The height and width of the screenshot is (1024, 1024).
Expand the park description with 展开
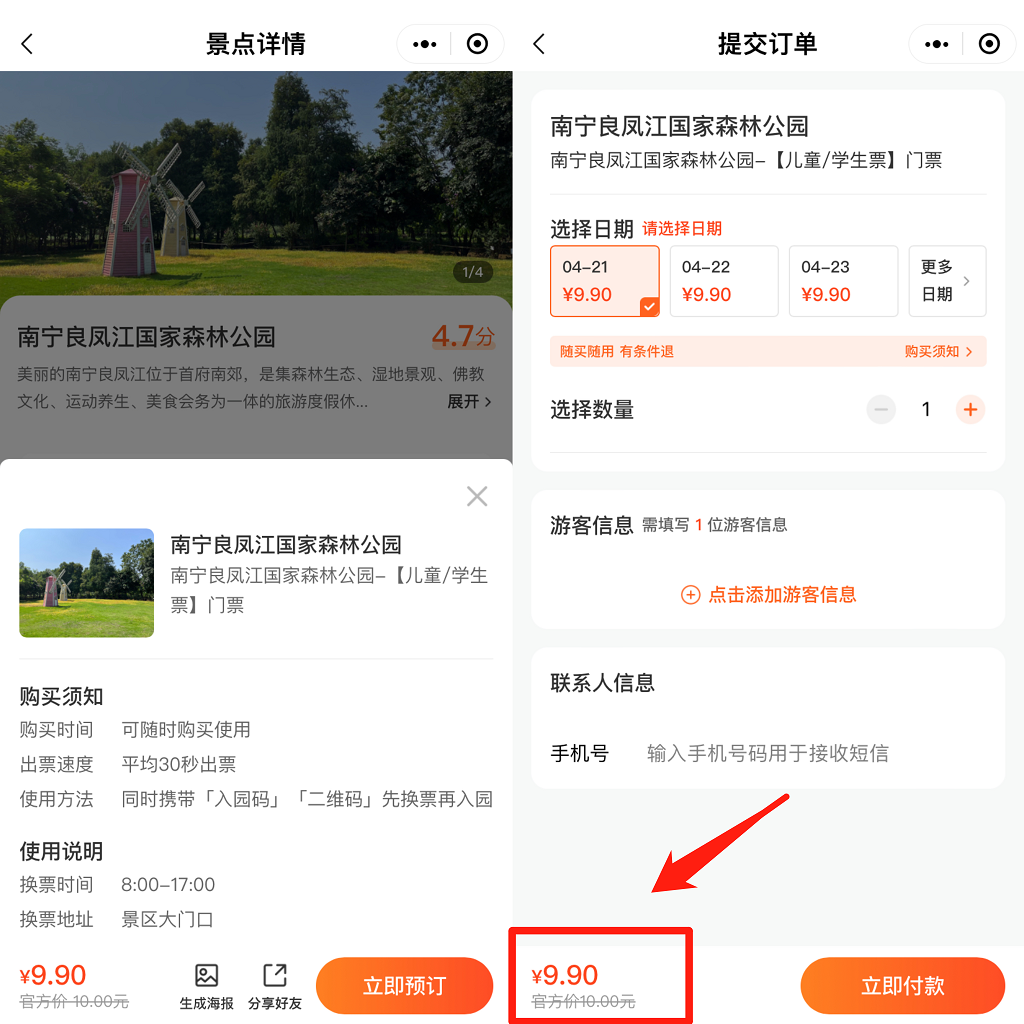[x=469, y=402]
